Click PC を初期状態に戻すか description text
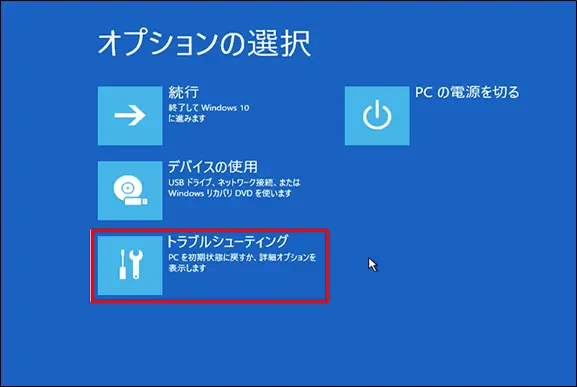 242,263
